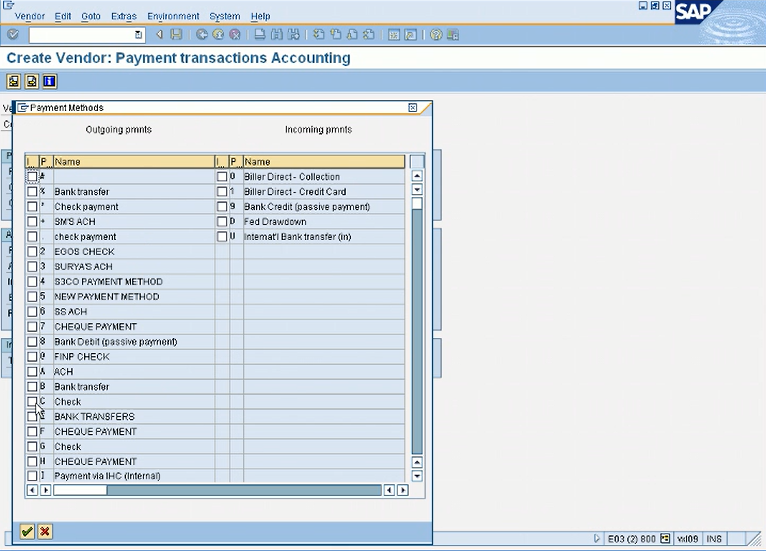766x551 pixels.
Task: Click the Create New Session icon
Action: [394, 35]
